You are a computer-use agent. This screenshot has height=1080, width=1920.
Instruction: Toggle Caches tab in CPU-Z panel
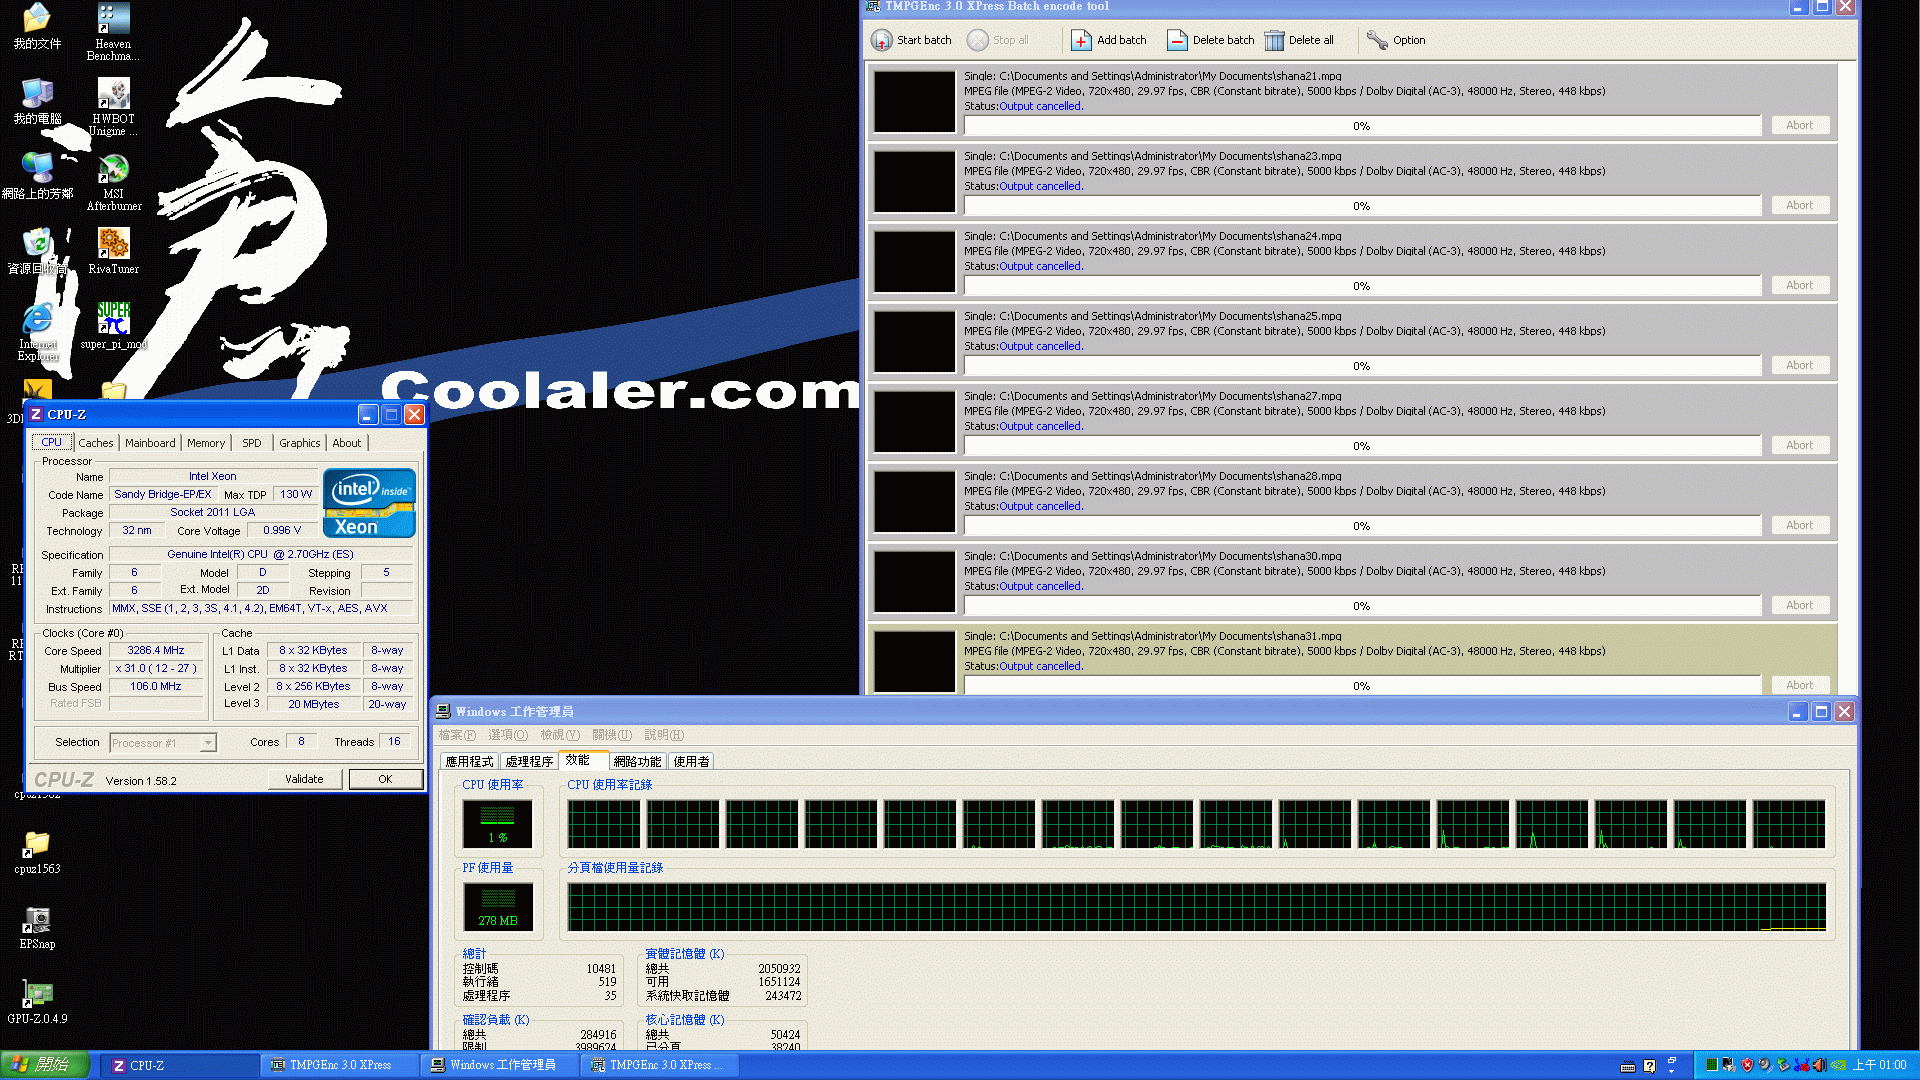coord(95,442)
